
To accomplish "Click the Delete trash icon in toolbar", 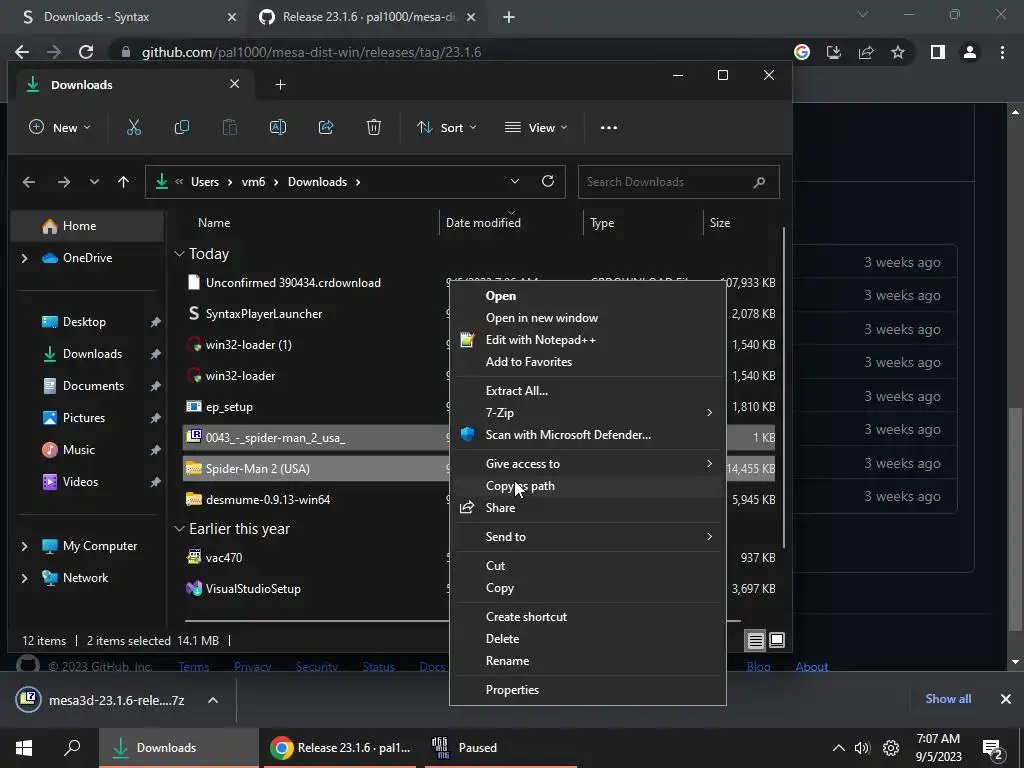I will click(374, 127).
